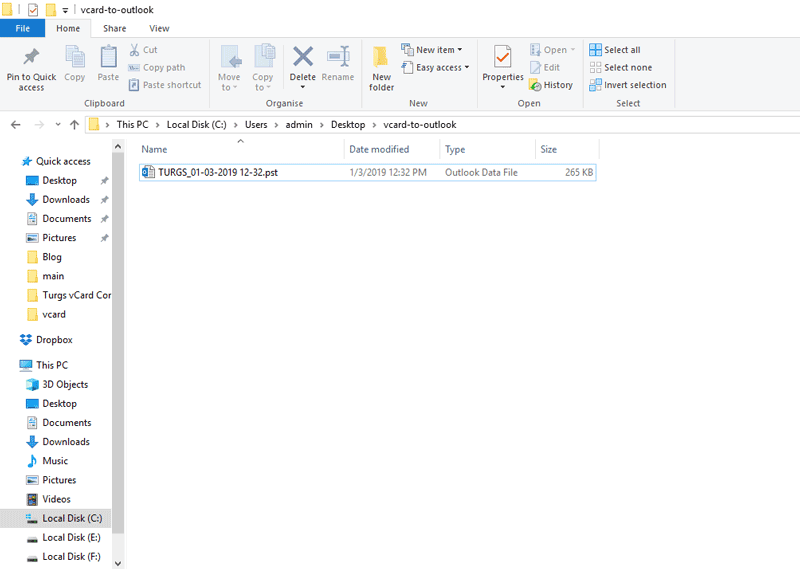The height and width of the screenshot is (569, 800).
Task: Click the Forward navigation arrow
Action: pos(39,125)
